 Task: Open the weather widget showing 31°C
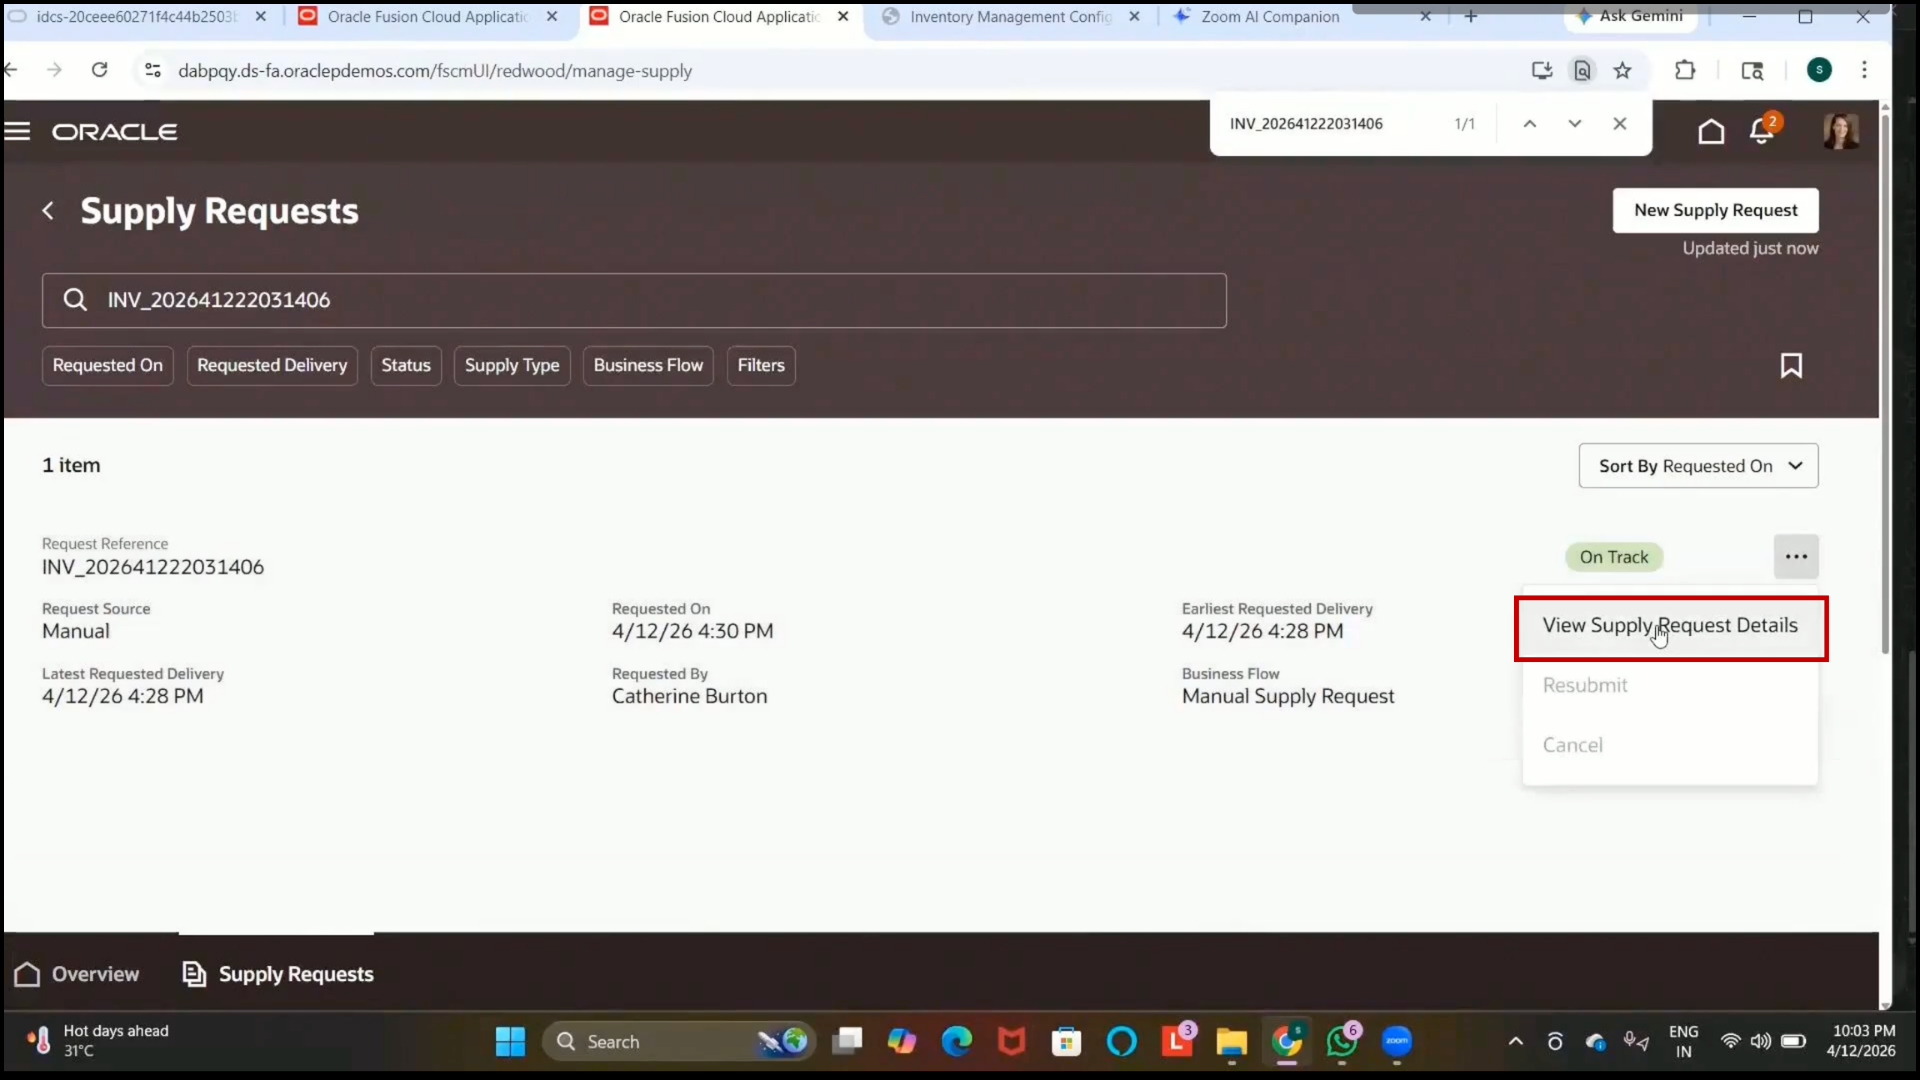click(x=98, y=1041)
